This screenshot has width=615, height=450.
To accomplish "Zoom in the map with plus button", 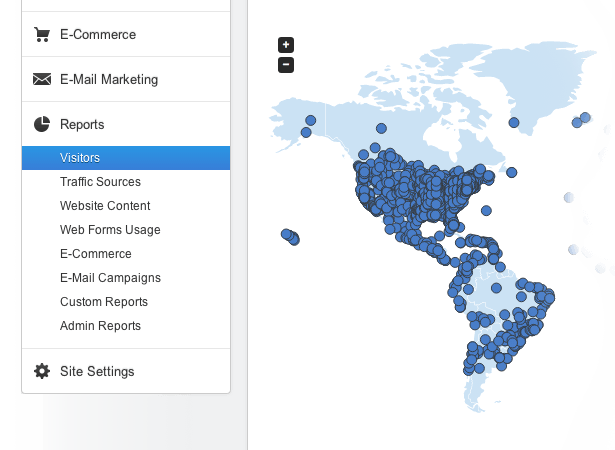I will (x=286, y=45).
